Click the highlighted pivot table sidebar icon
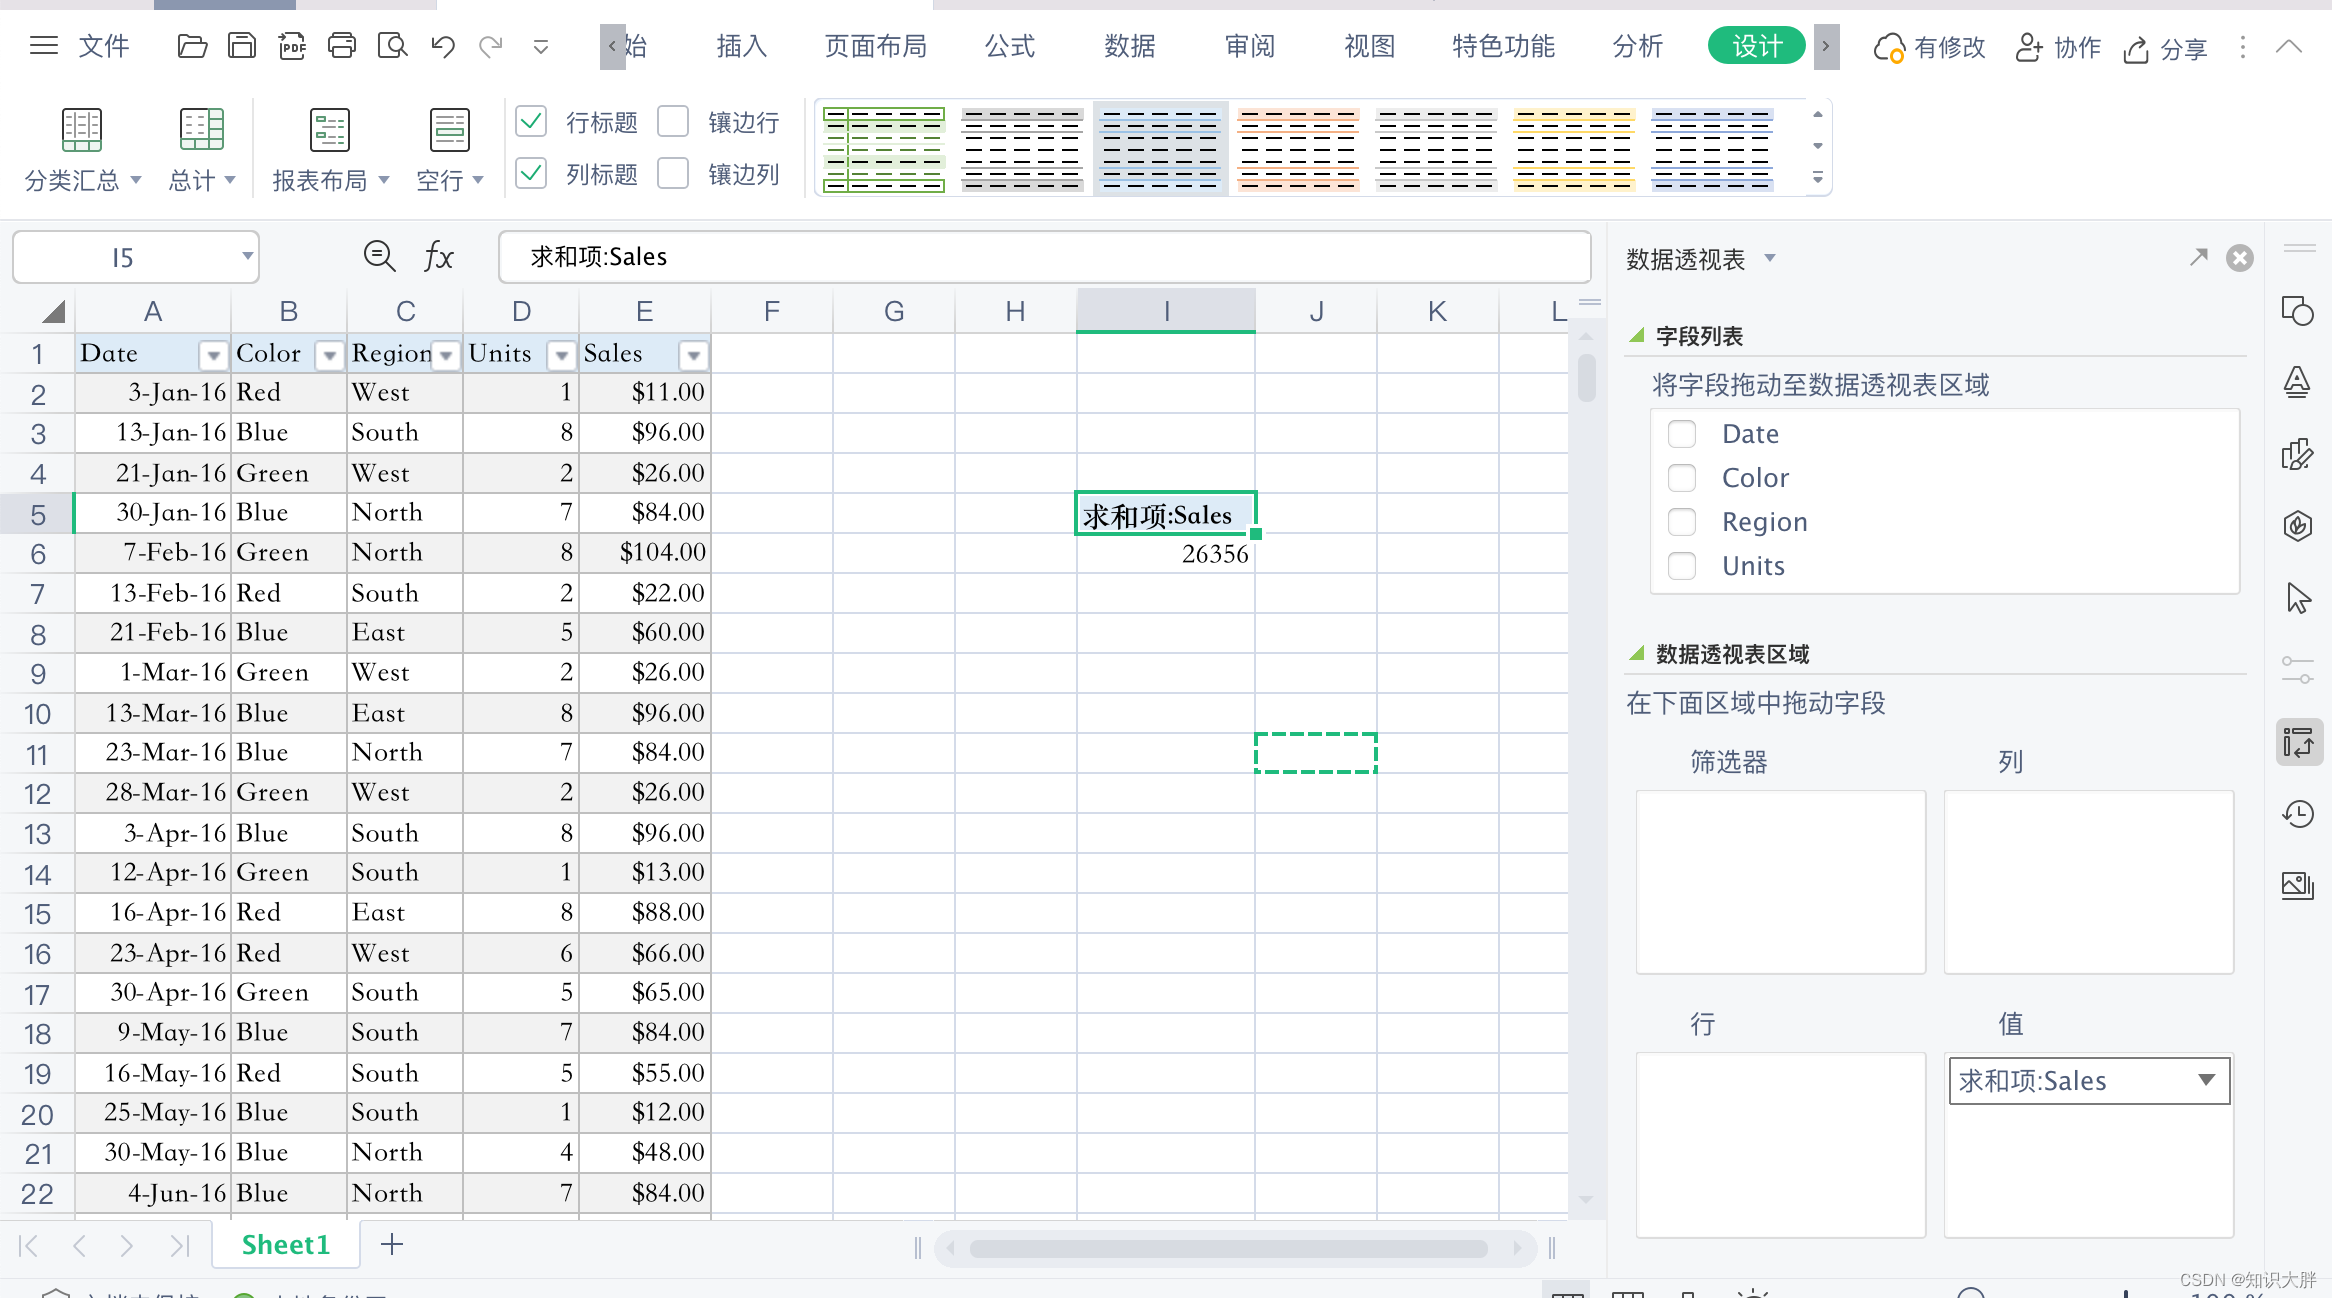 pos(2298,742)
